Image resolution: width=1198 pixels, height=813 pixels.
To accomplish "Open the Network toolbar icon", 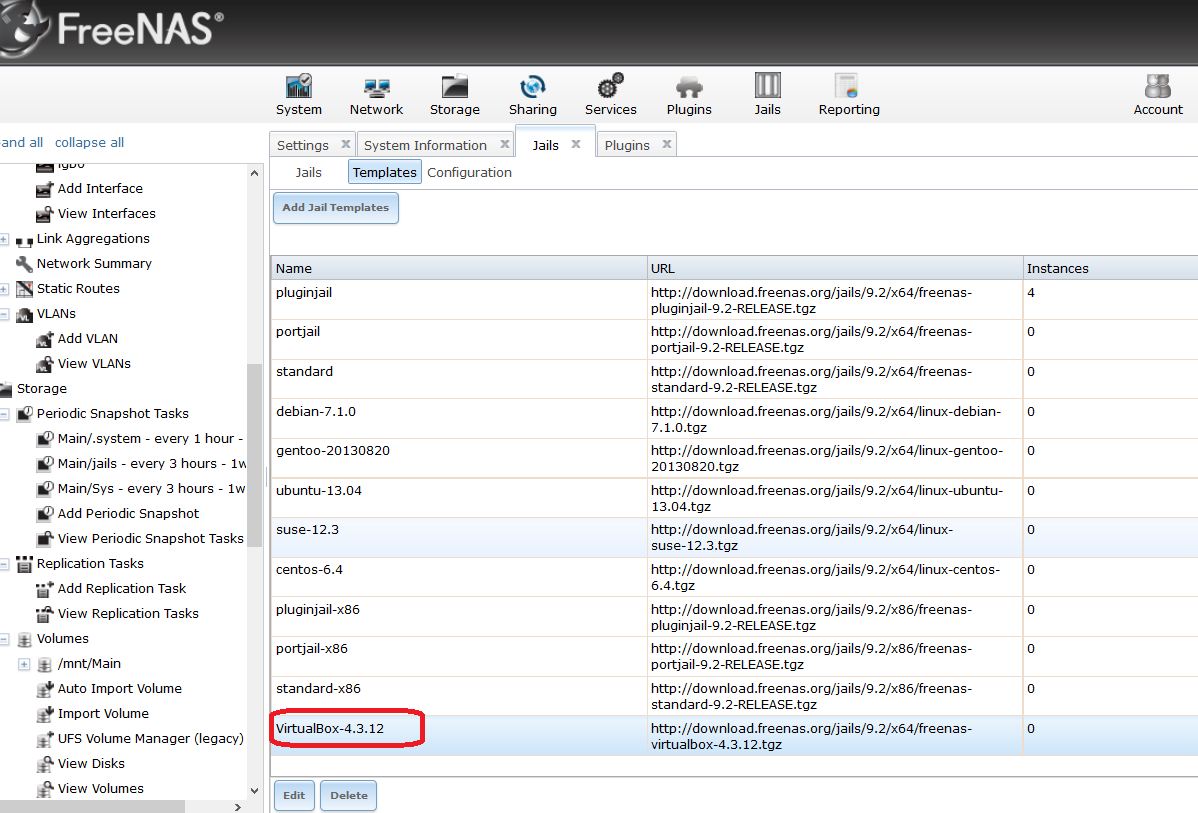I will (377, 95).
